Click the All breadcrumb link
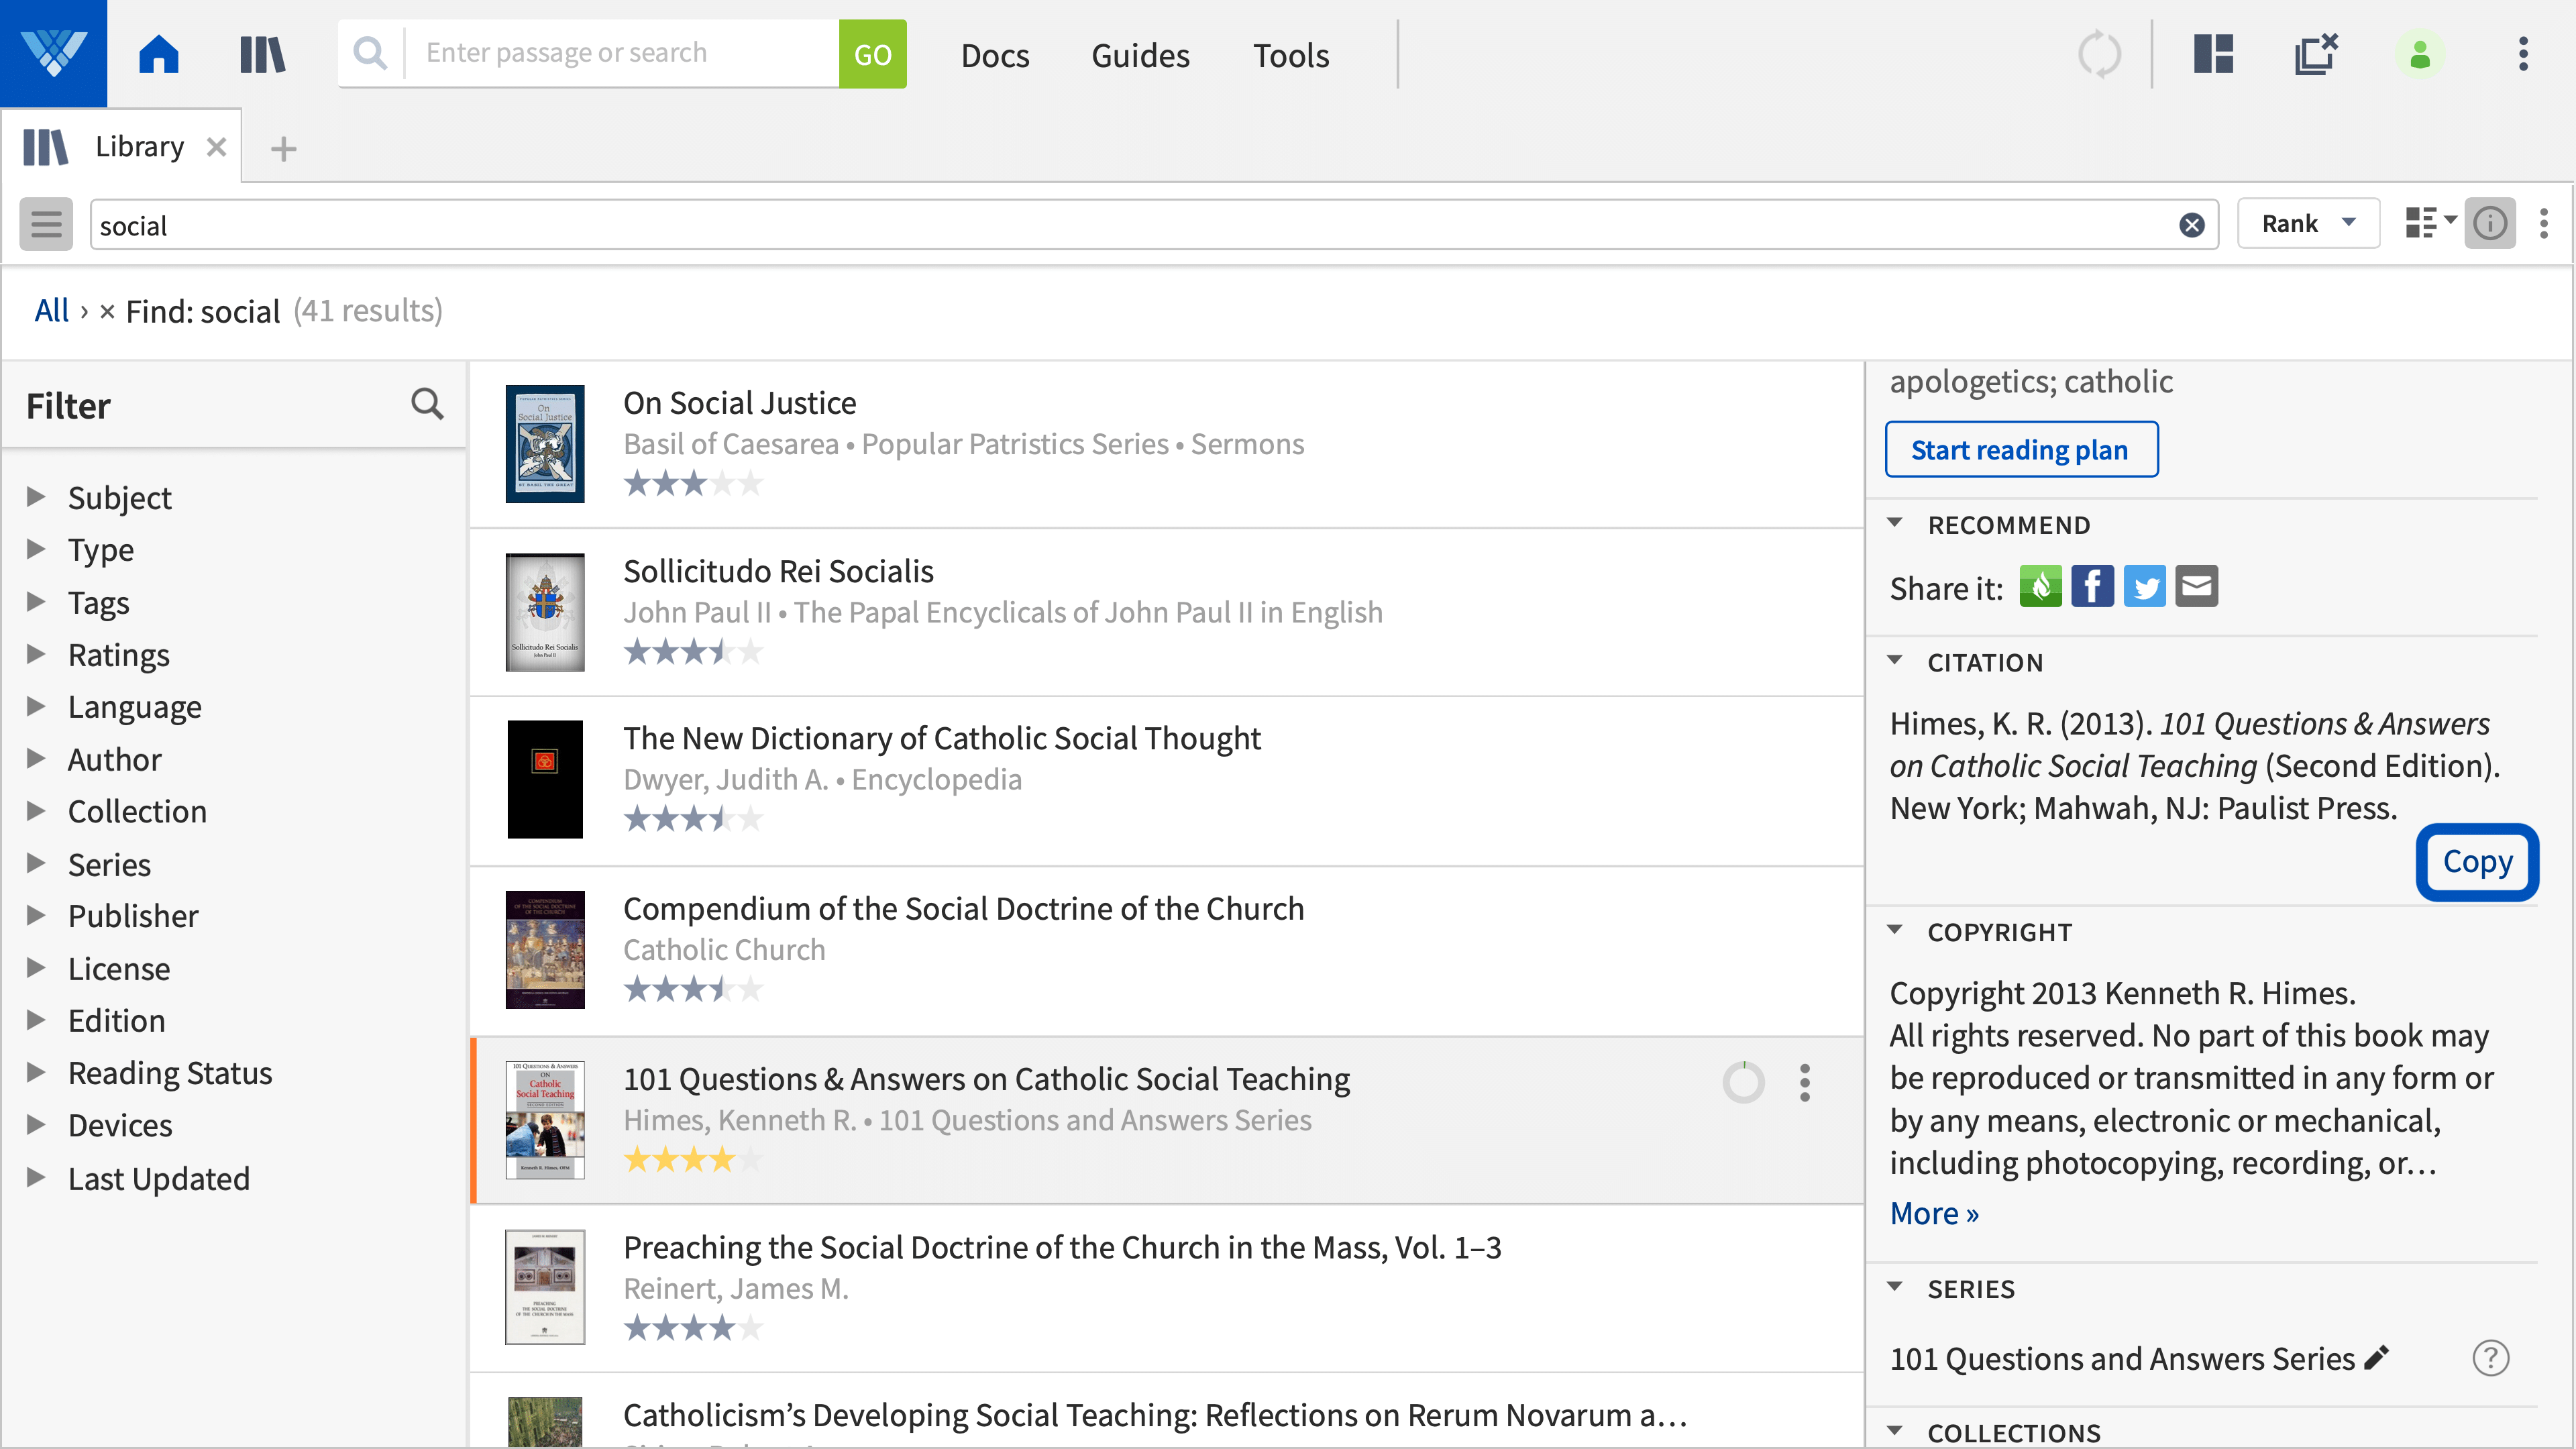The image size is (2576, 1449). (51, 311)
